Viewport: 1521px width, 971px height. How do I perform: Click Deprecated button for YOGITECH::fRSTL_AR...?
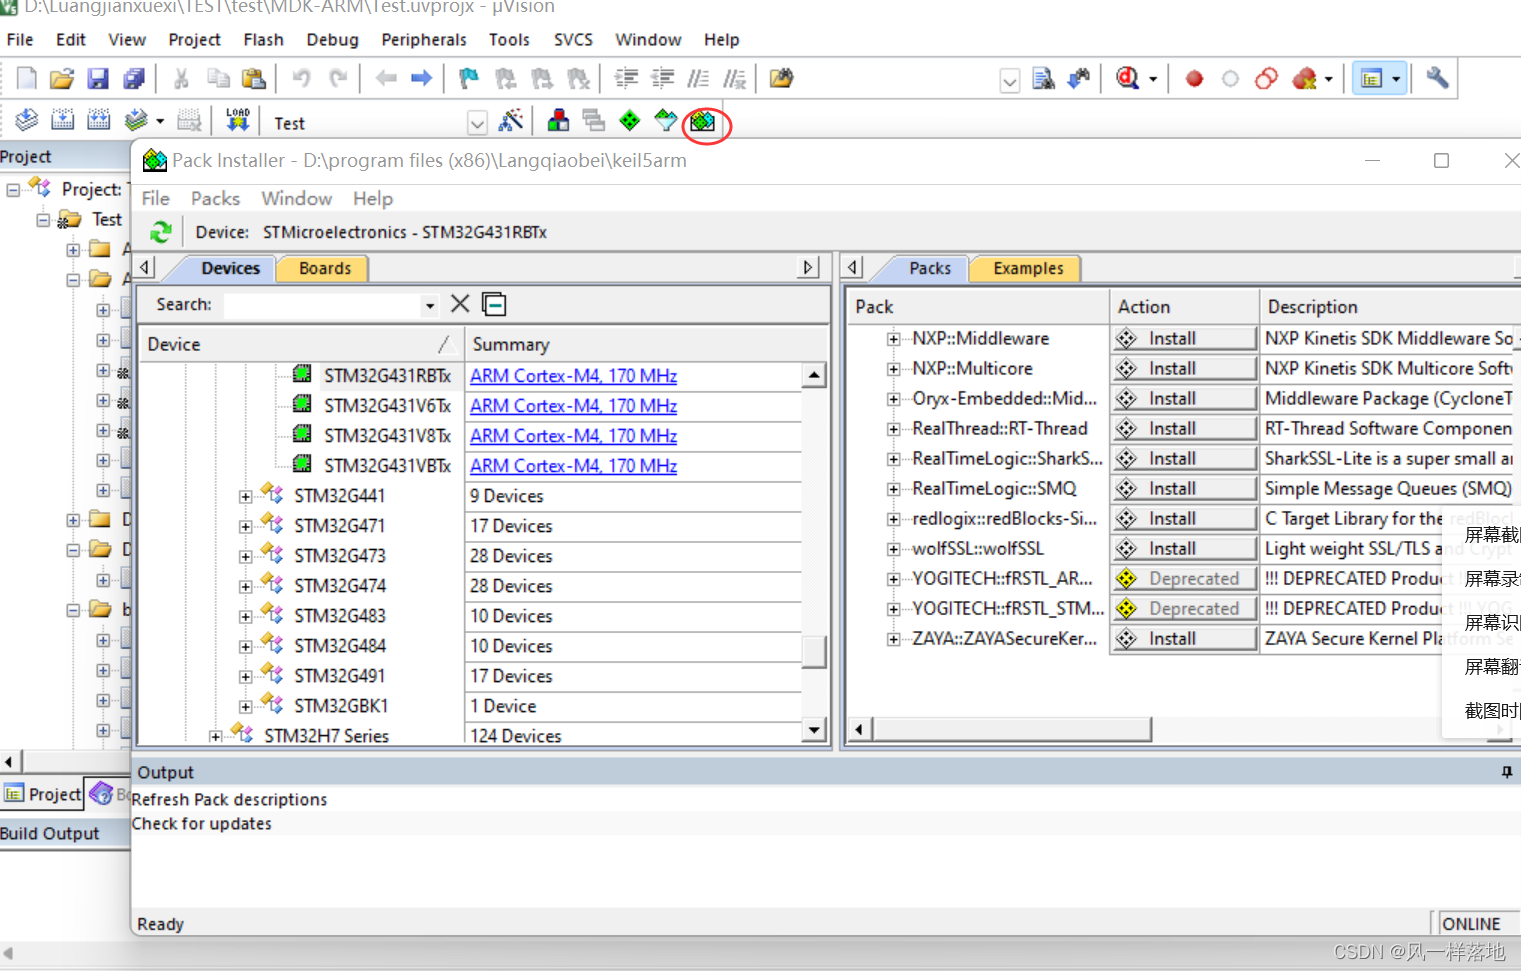(x=1184, y=578)
